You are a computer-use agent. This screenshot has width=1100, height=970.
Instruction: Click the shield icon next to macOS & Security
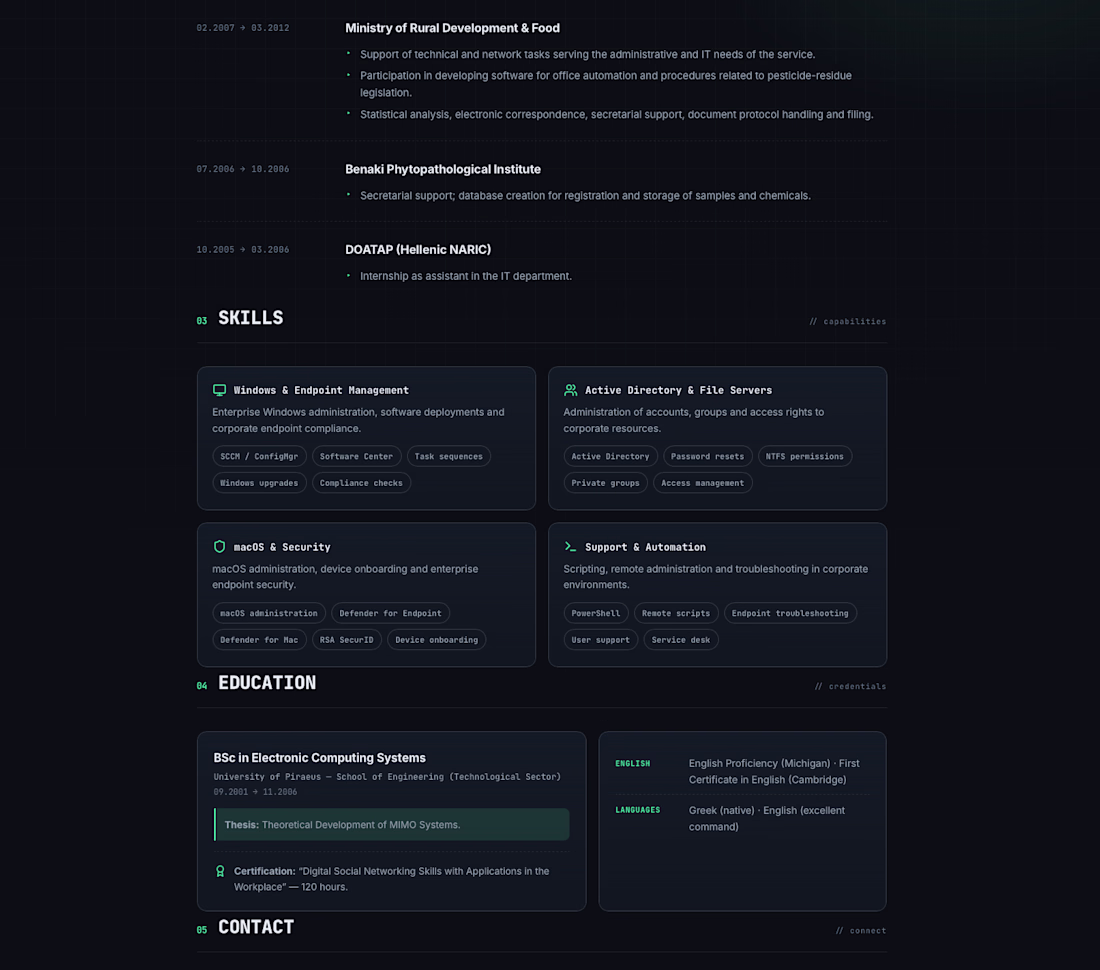tap(220, 546)
